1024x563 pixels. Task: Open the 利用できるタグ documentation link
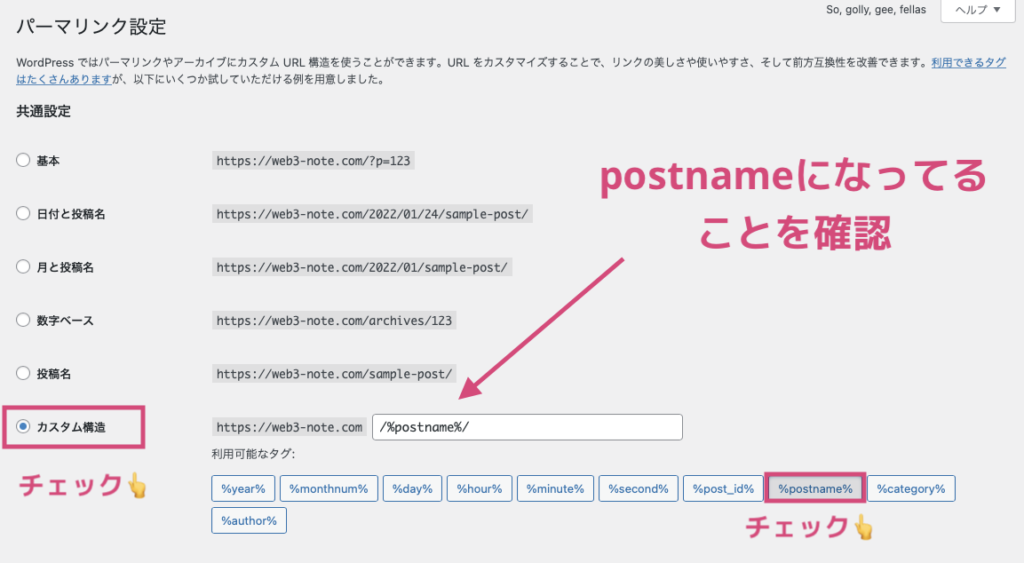968,63
